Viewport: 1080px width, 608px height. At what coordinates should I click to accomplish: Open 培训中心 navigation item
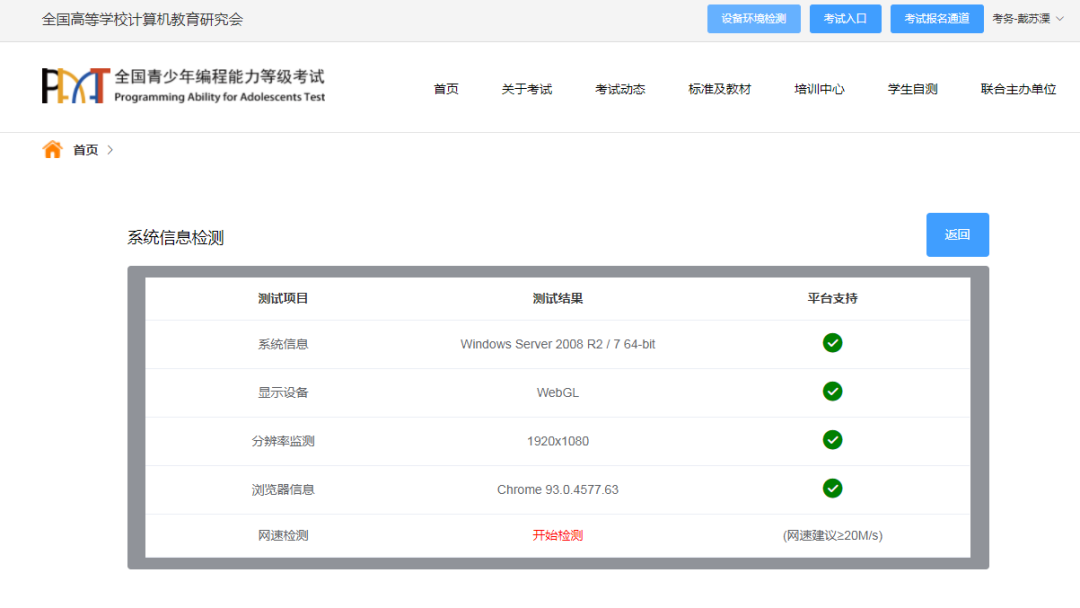[819, 89]
